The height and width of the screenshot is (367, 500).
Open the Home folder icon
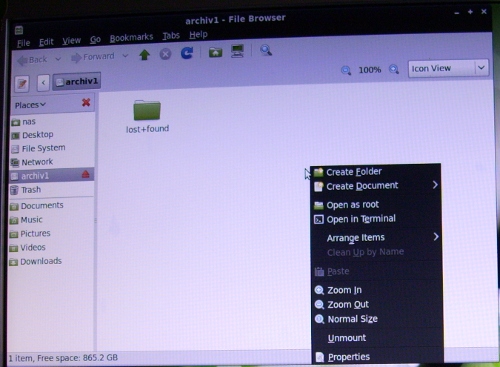coord(215,52)
